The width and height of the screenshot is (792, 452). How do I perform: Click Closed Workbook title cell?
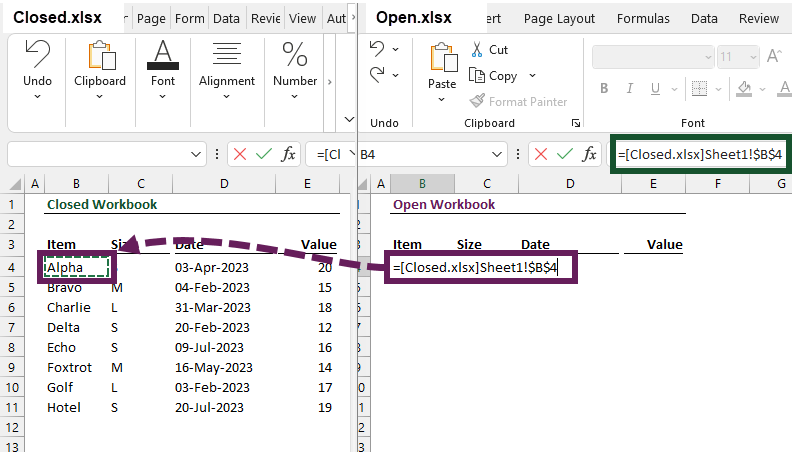pyautogui.click(x=102, y=205)
